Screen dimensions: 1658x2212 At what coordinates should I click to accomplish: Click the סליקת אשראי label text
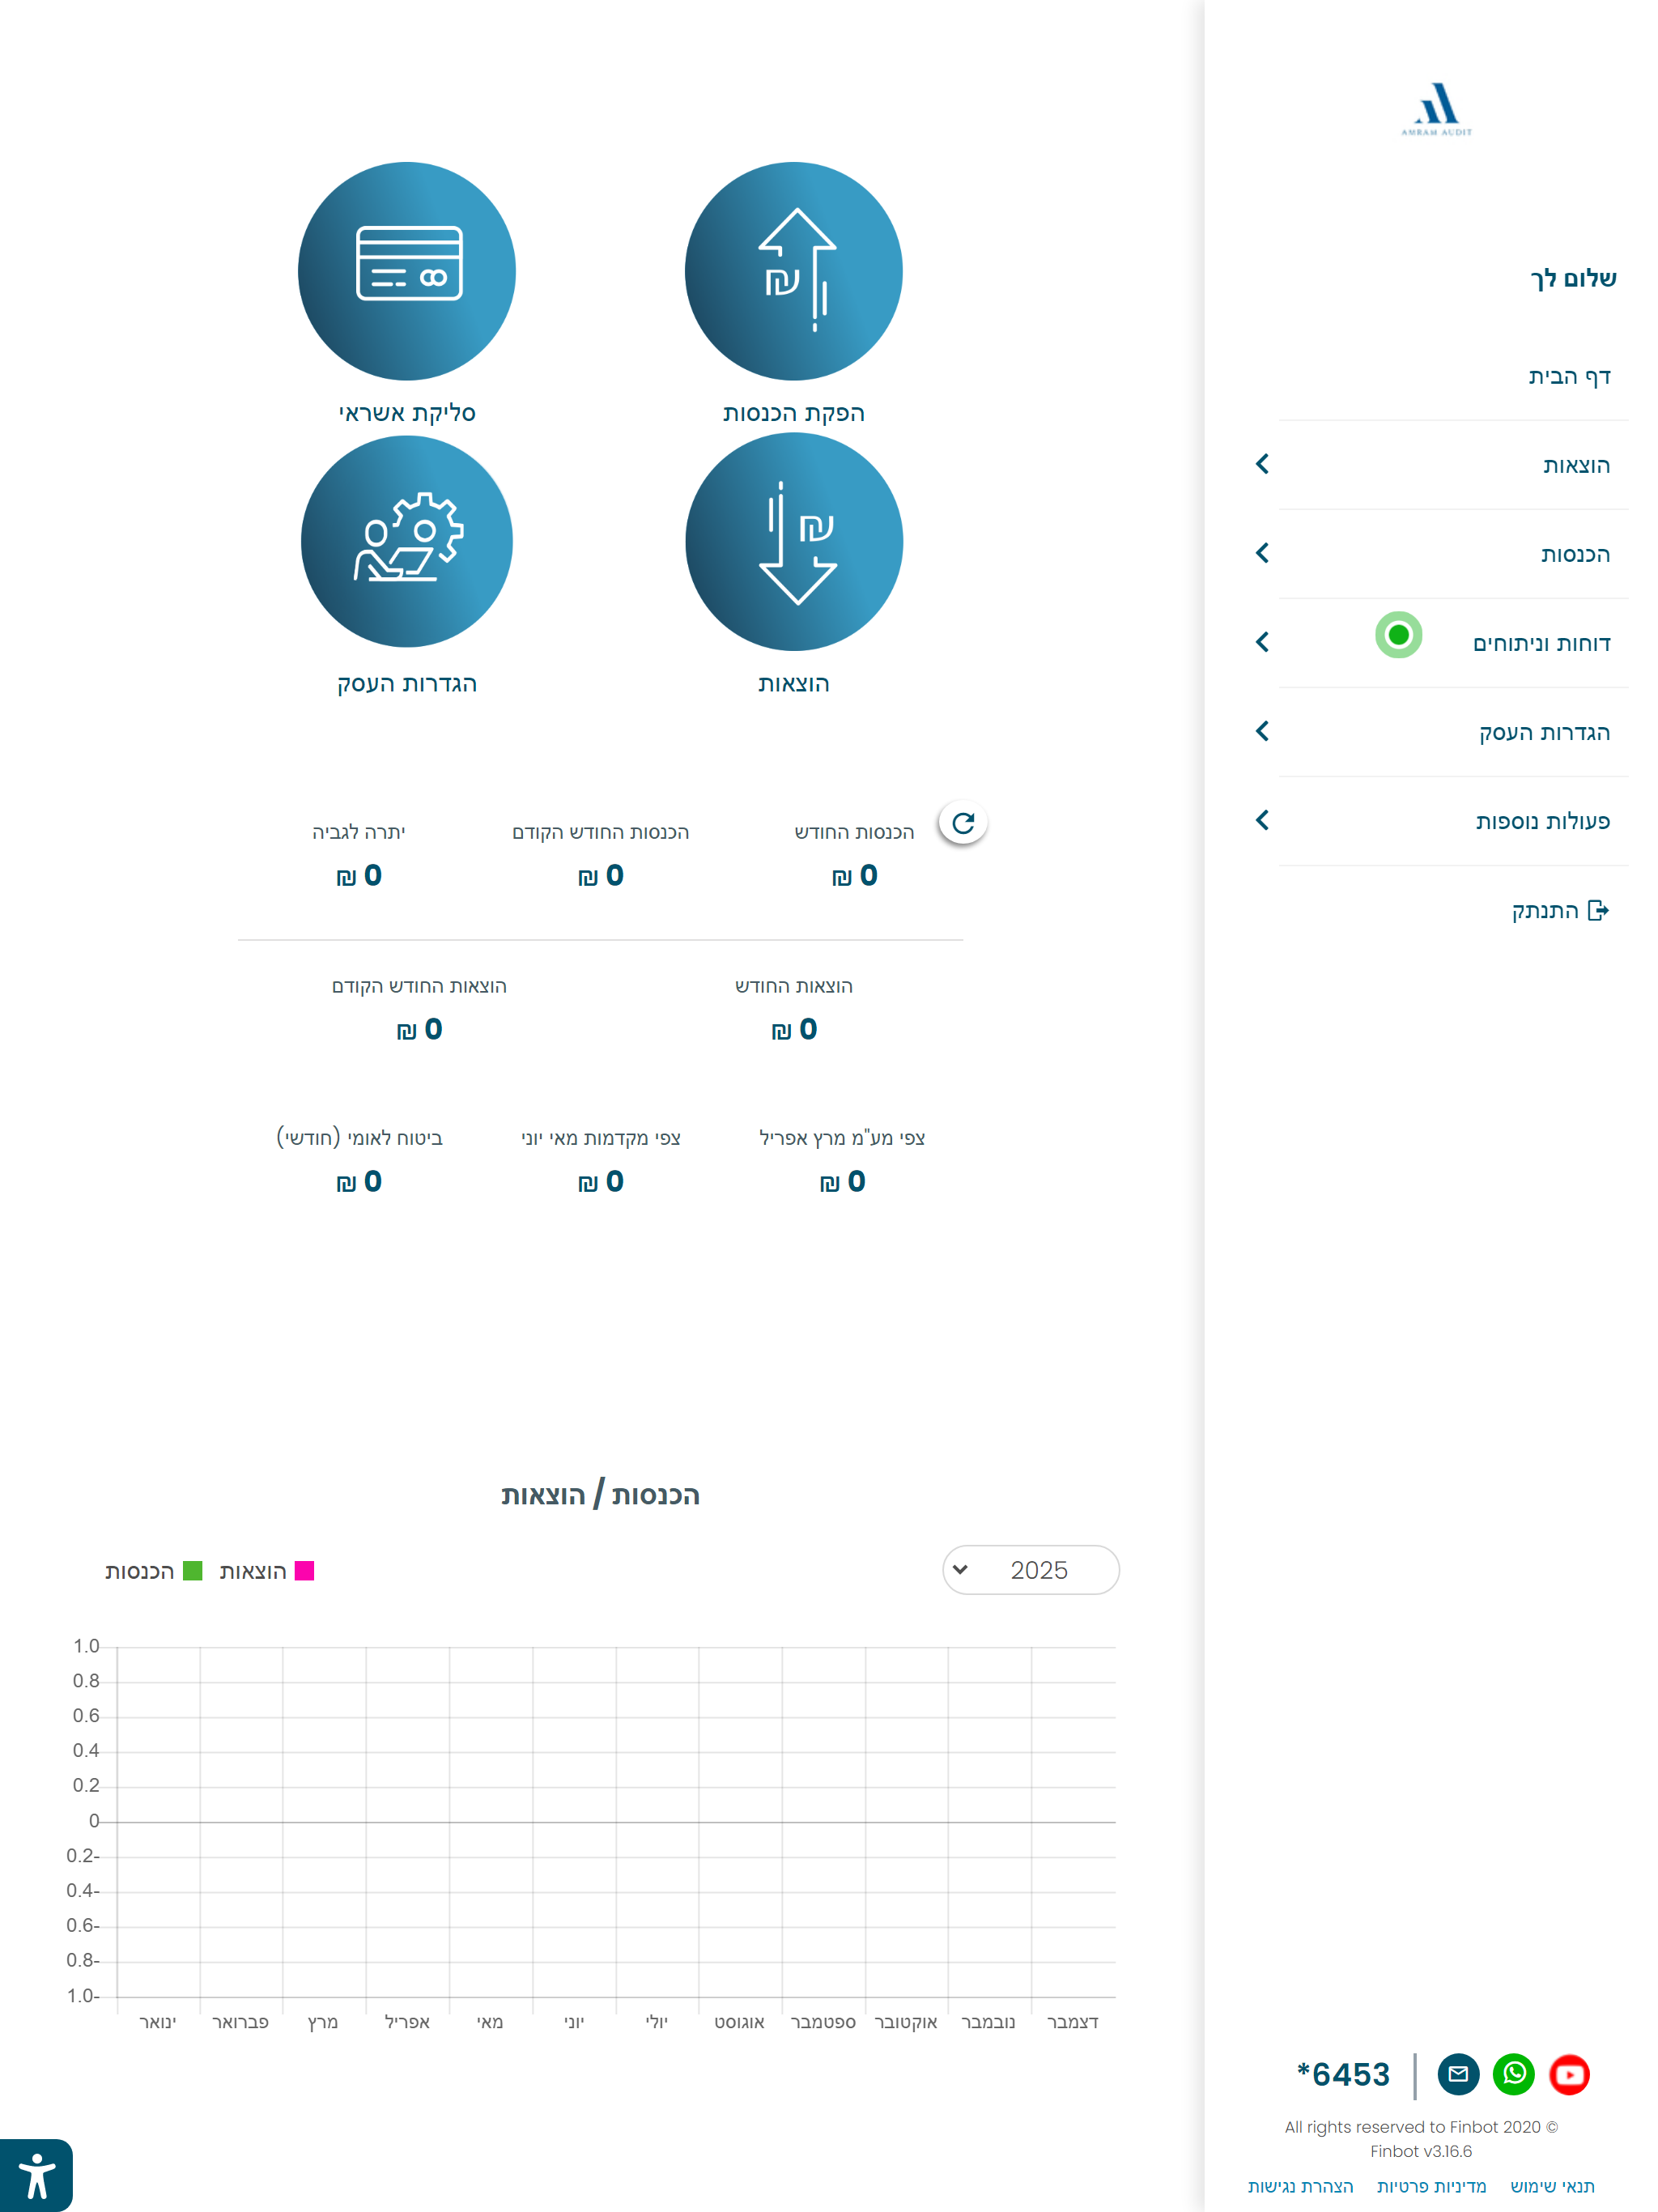click(x=407, y=413)
